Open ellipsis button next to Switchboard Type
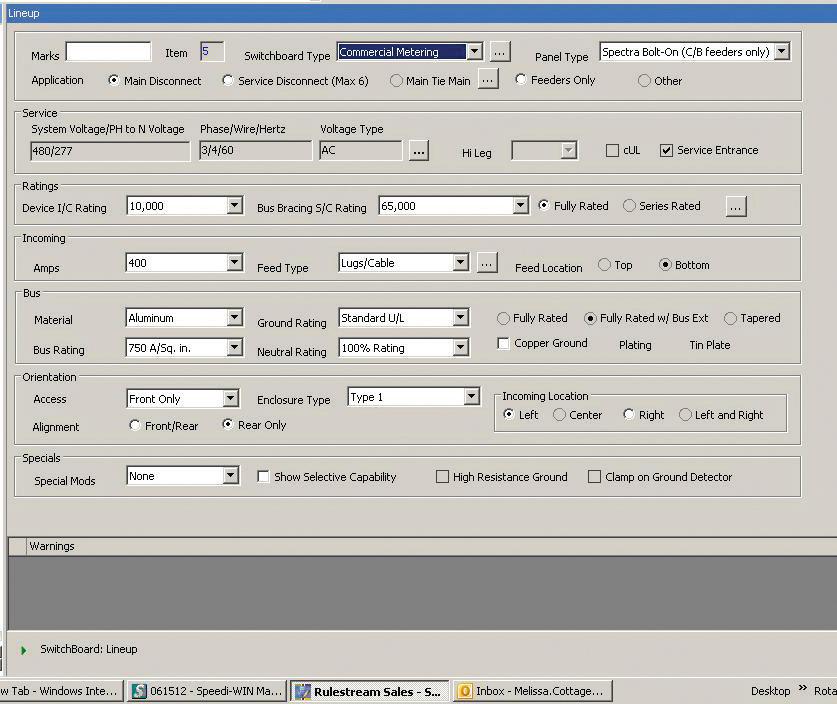 499,52
